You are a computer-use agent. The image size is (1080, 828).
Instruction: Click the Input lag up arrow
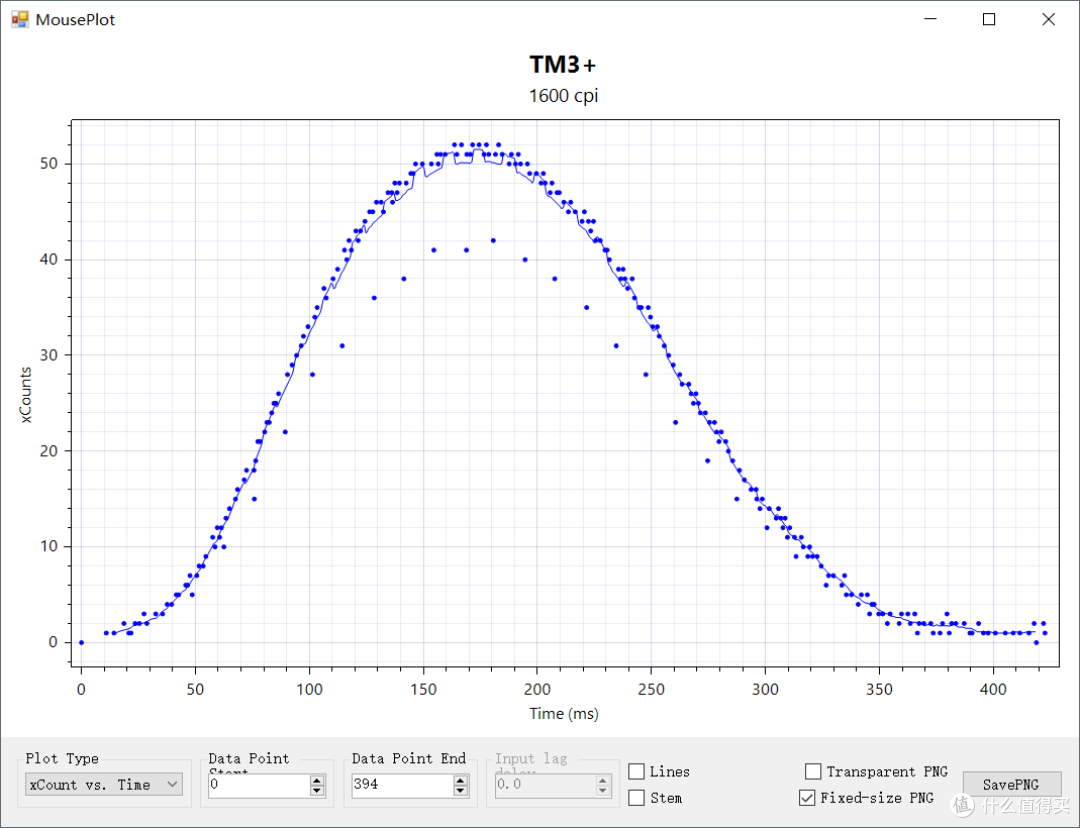coord(603,780)
